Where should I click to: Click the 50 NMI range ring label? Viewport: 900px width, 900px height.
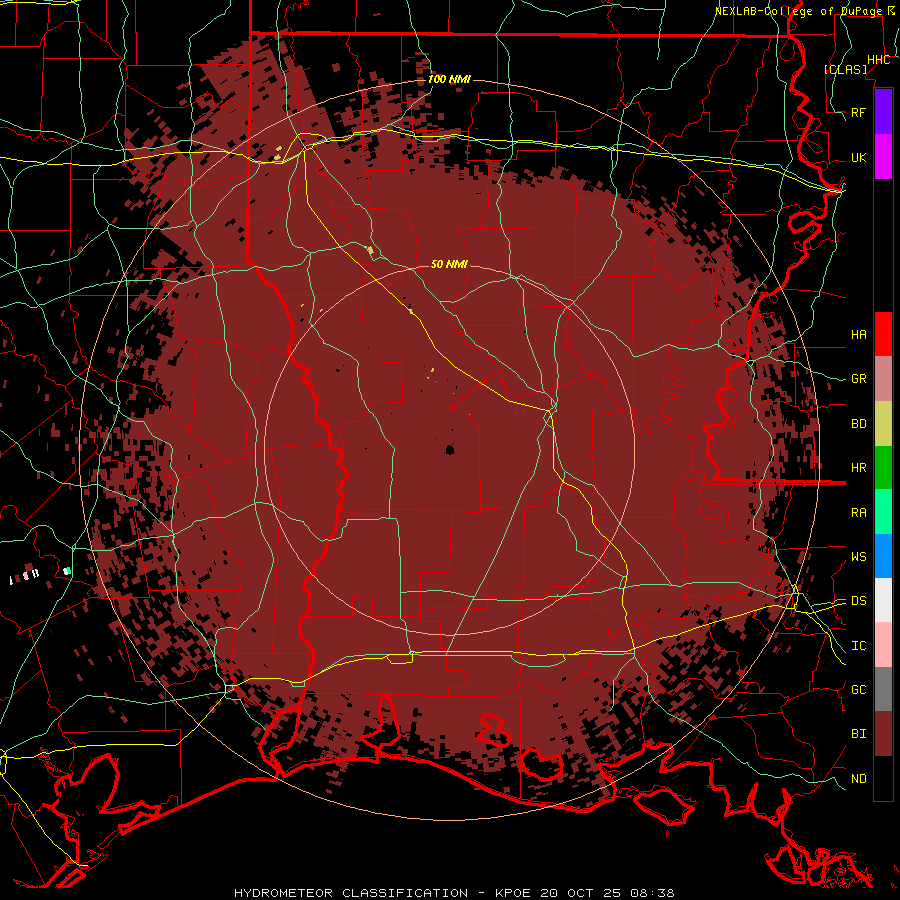pyautogui.click(x=449, y=264)
